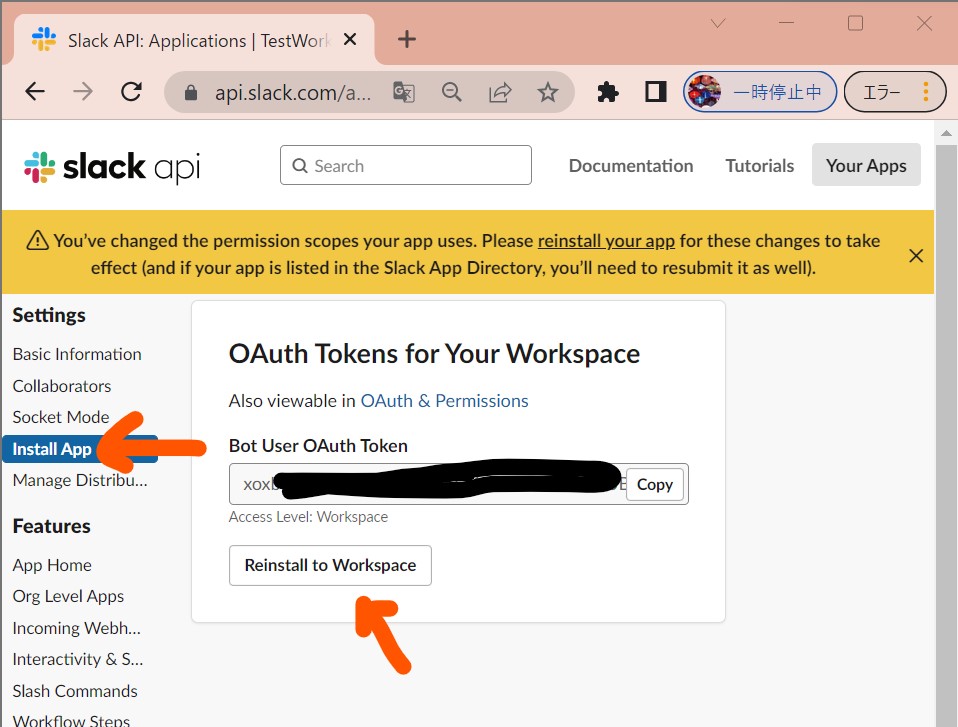Viewport: 958px width, 727px height.
Task: Dismiss the yellow warning banner
Action: (916, 255)
